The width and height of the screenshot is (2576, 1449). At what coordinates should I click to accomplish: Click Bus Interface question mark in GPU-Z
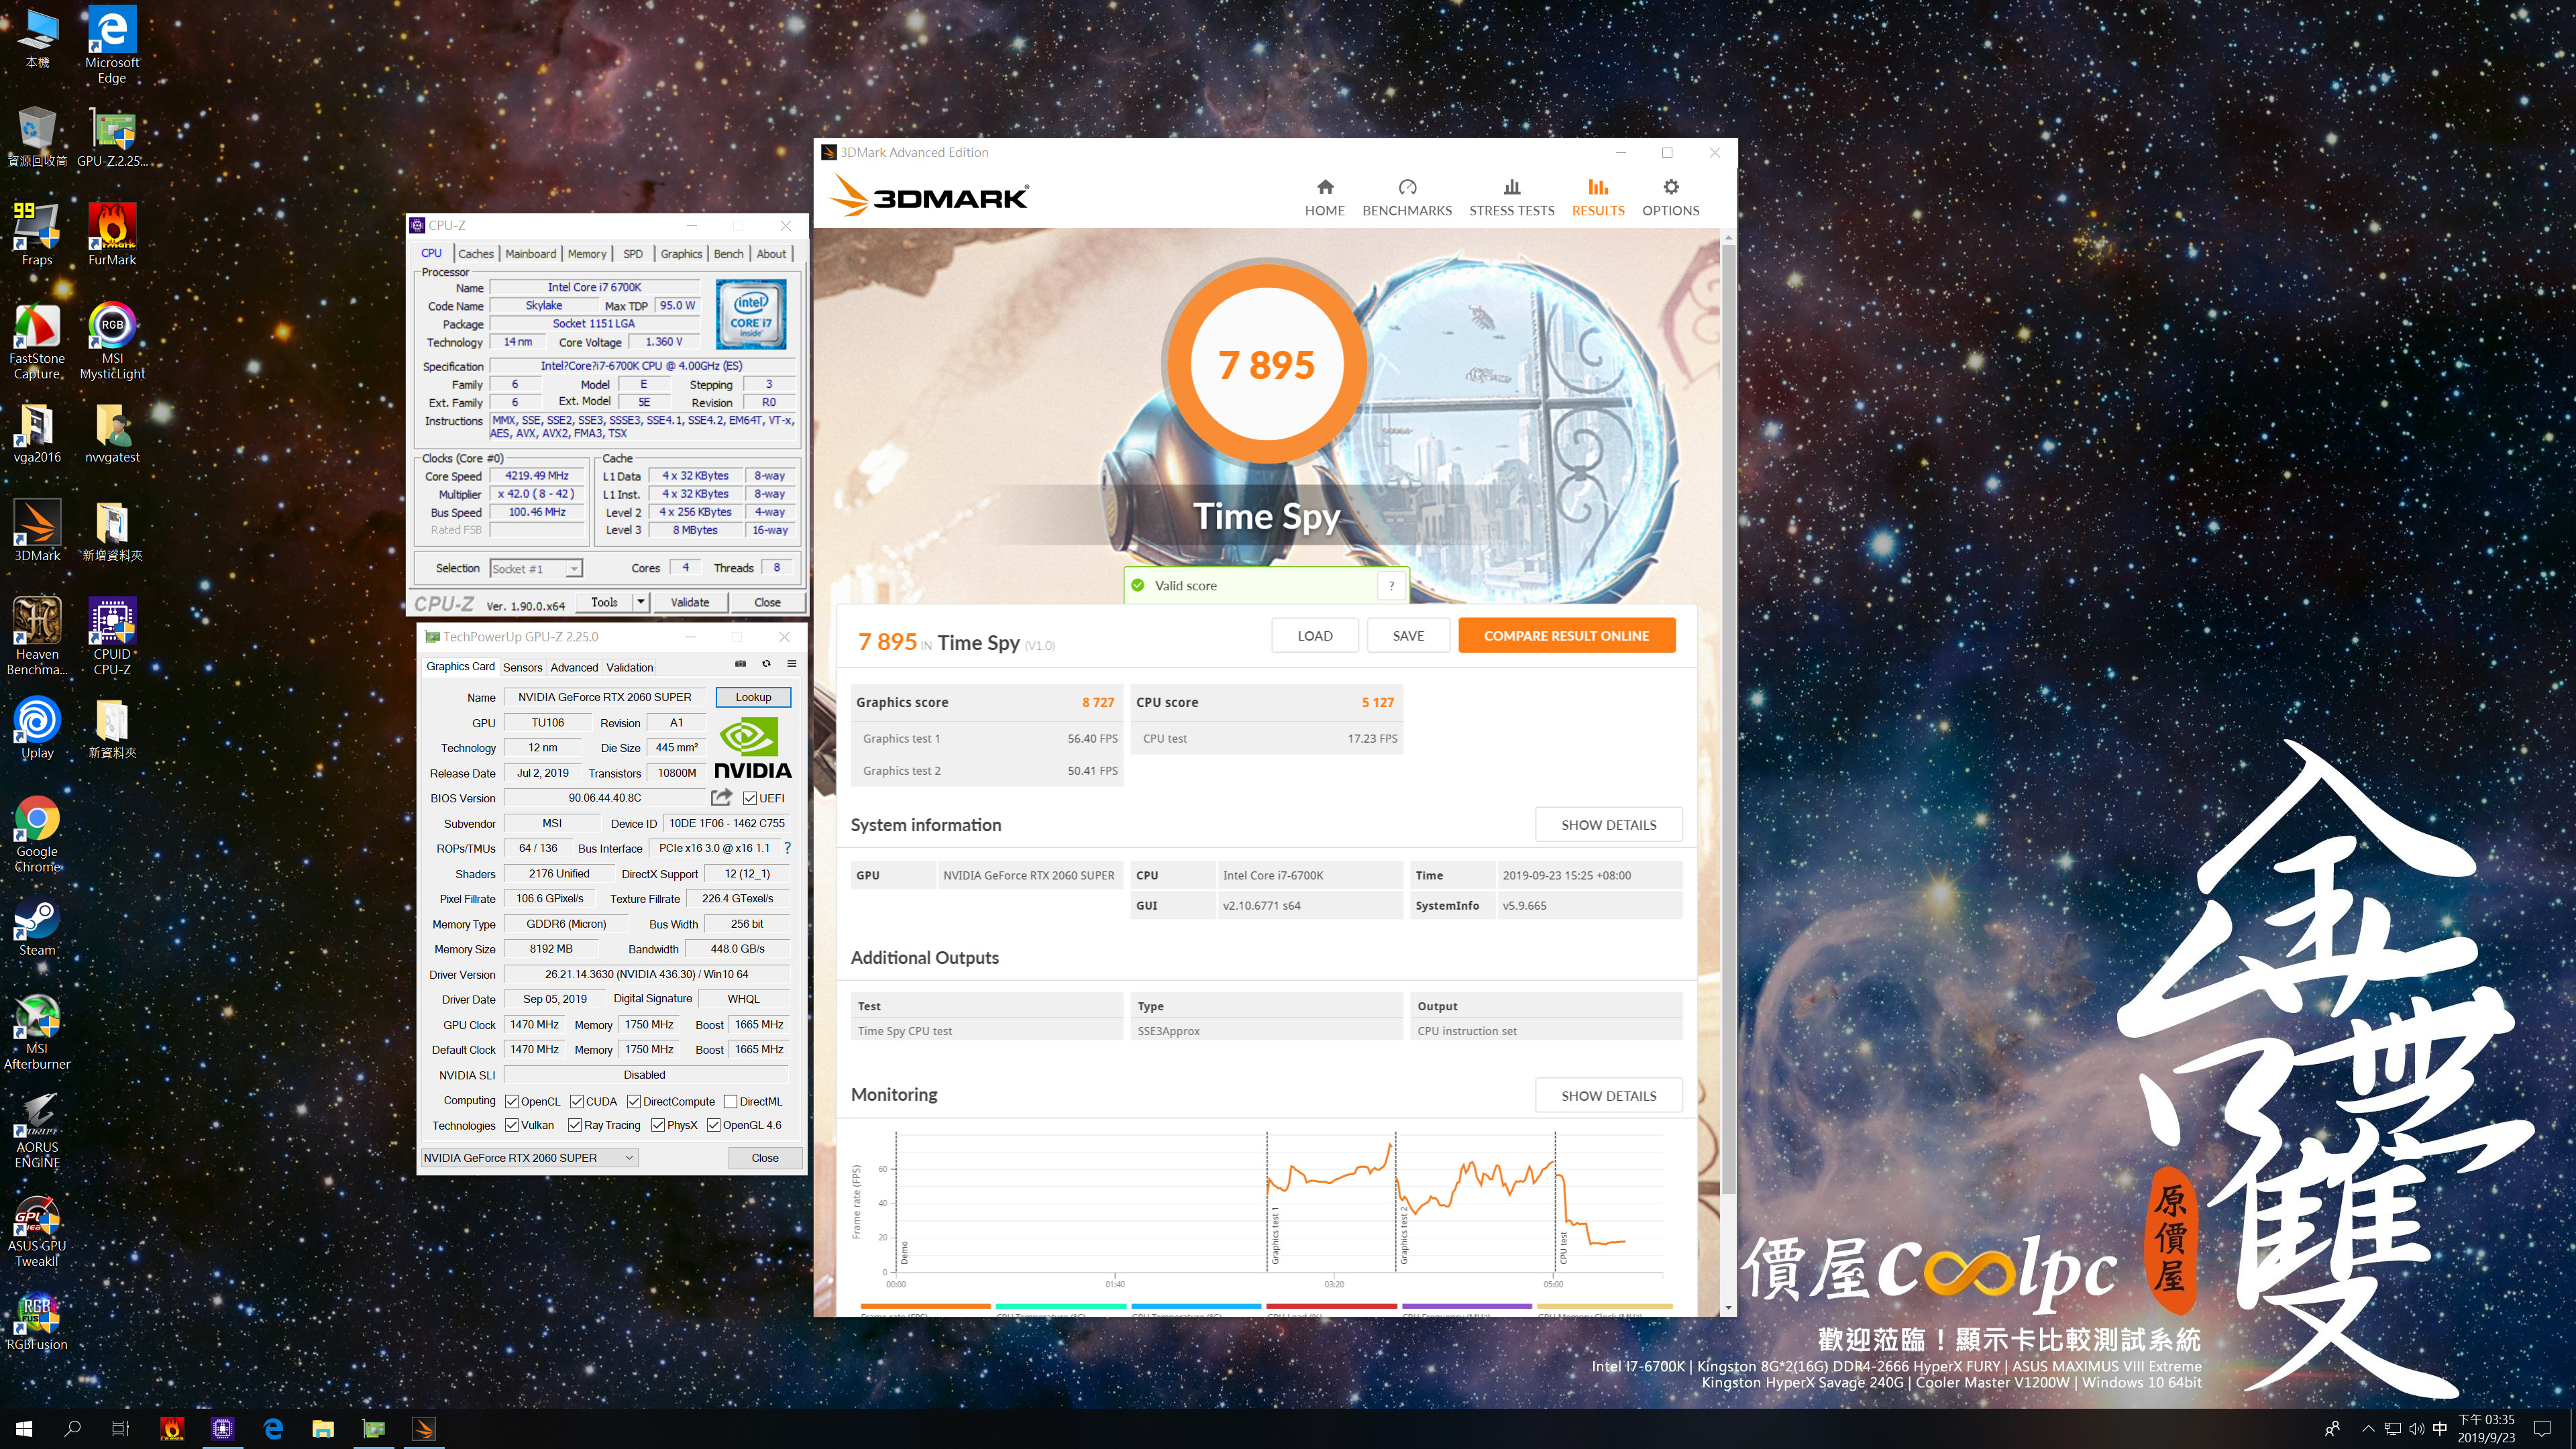tap(787, 848)
